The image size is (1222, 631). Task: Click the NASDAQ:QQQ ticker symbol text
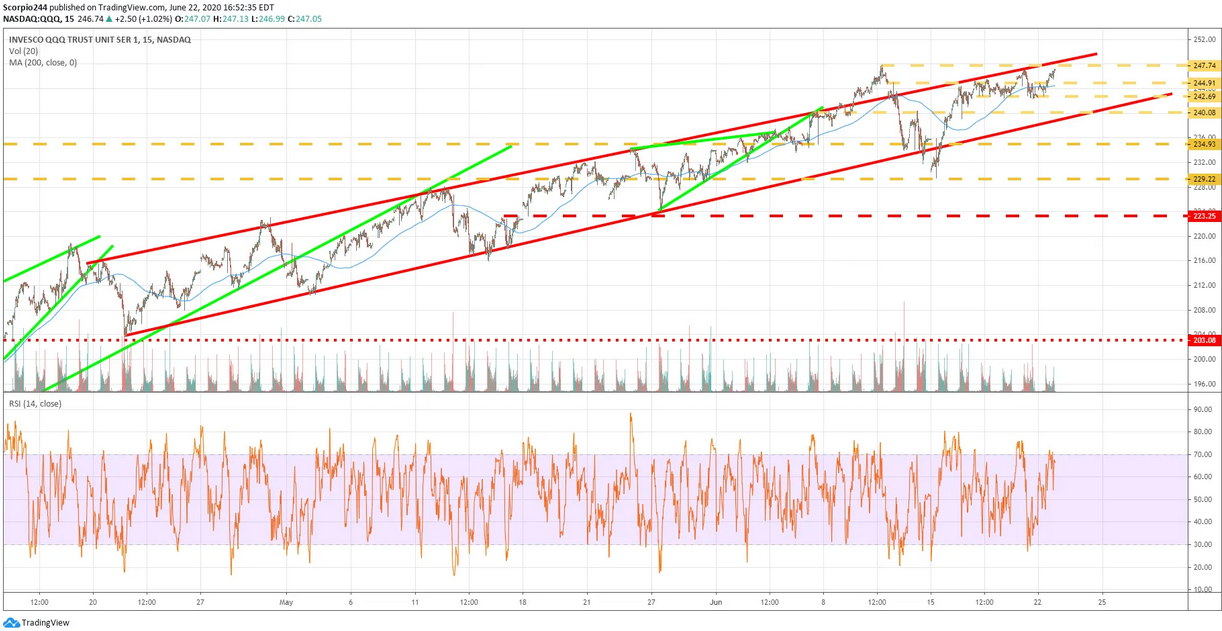(27, 16)
